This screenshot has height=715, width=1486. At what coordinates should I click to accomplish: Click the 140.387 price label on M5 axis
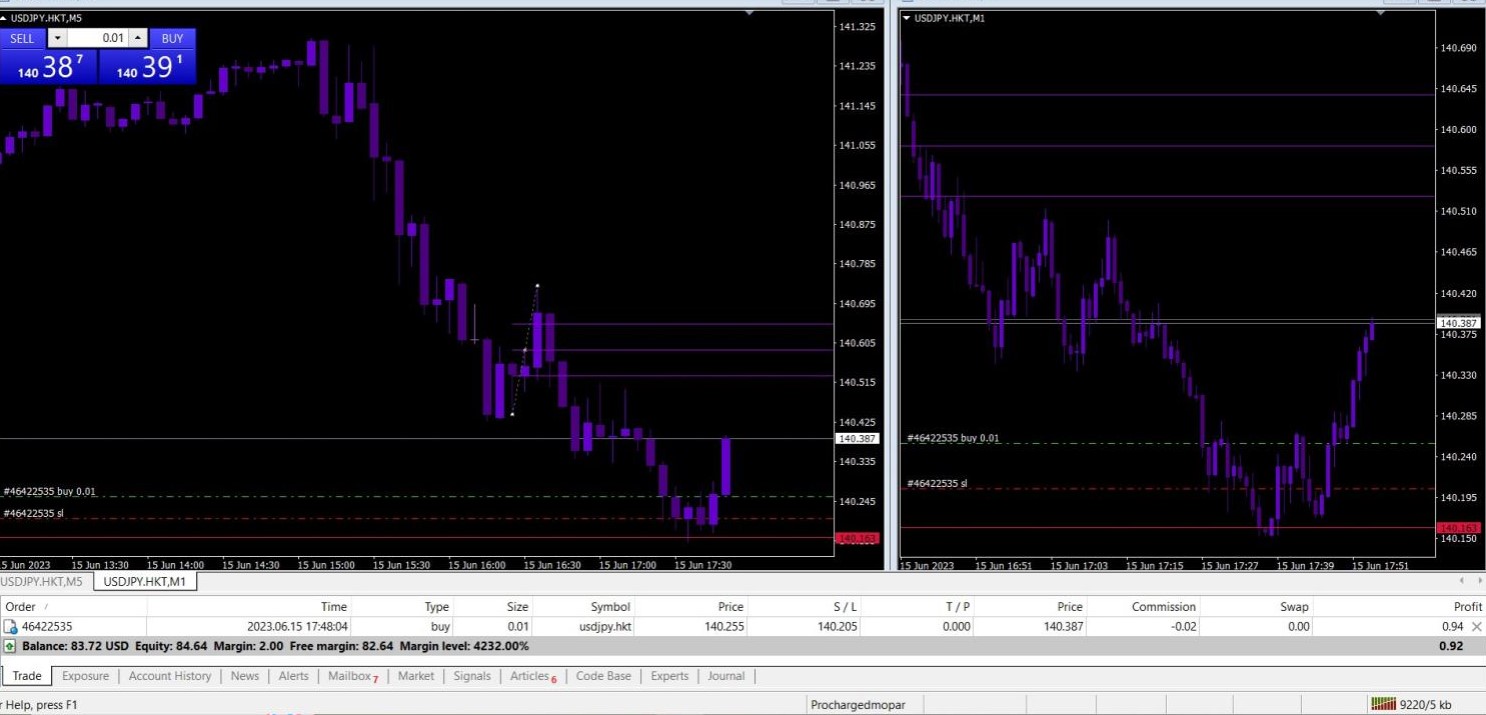pos(857,439)
